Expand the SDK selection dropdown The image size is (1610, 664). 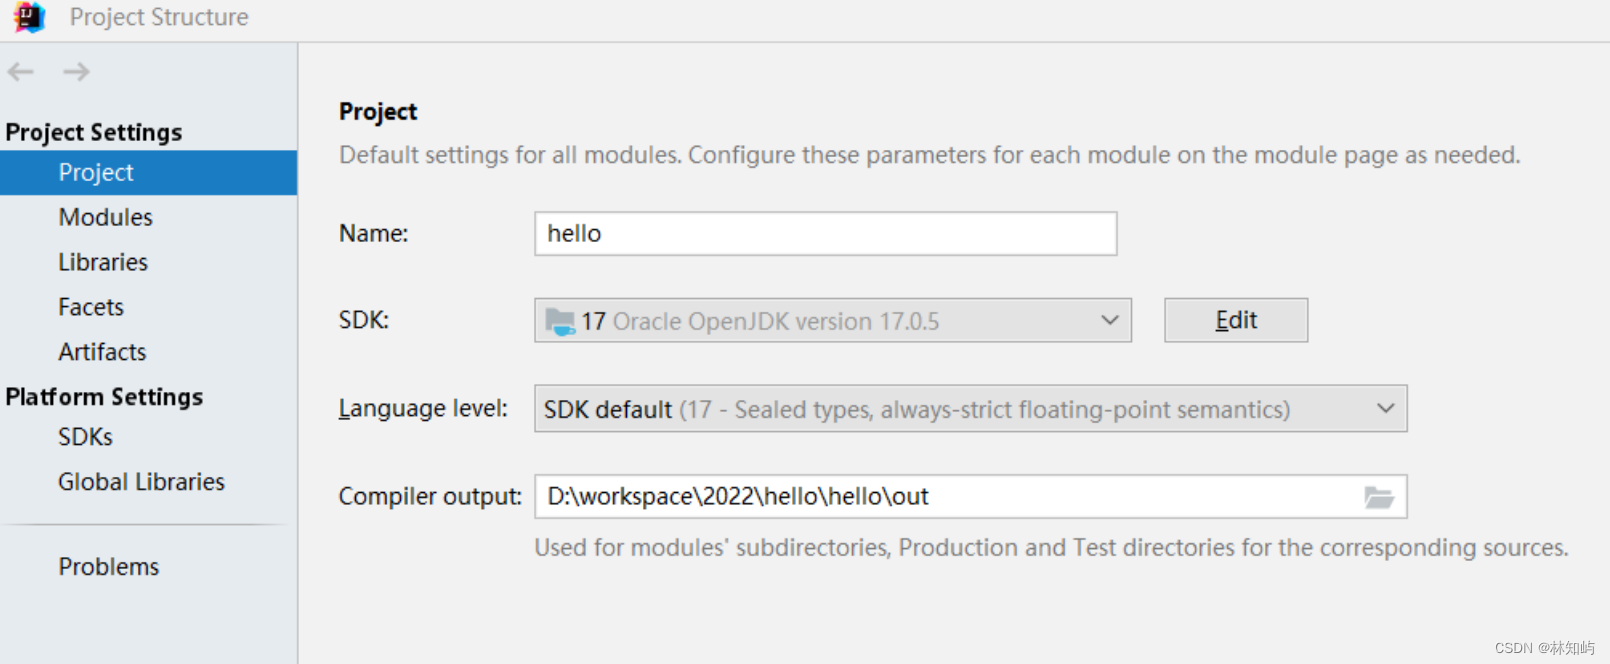(x=1109, y=320)
